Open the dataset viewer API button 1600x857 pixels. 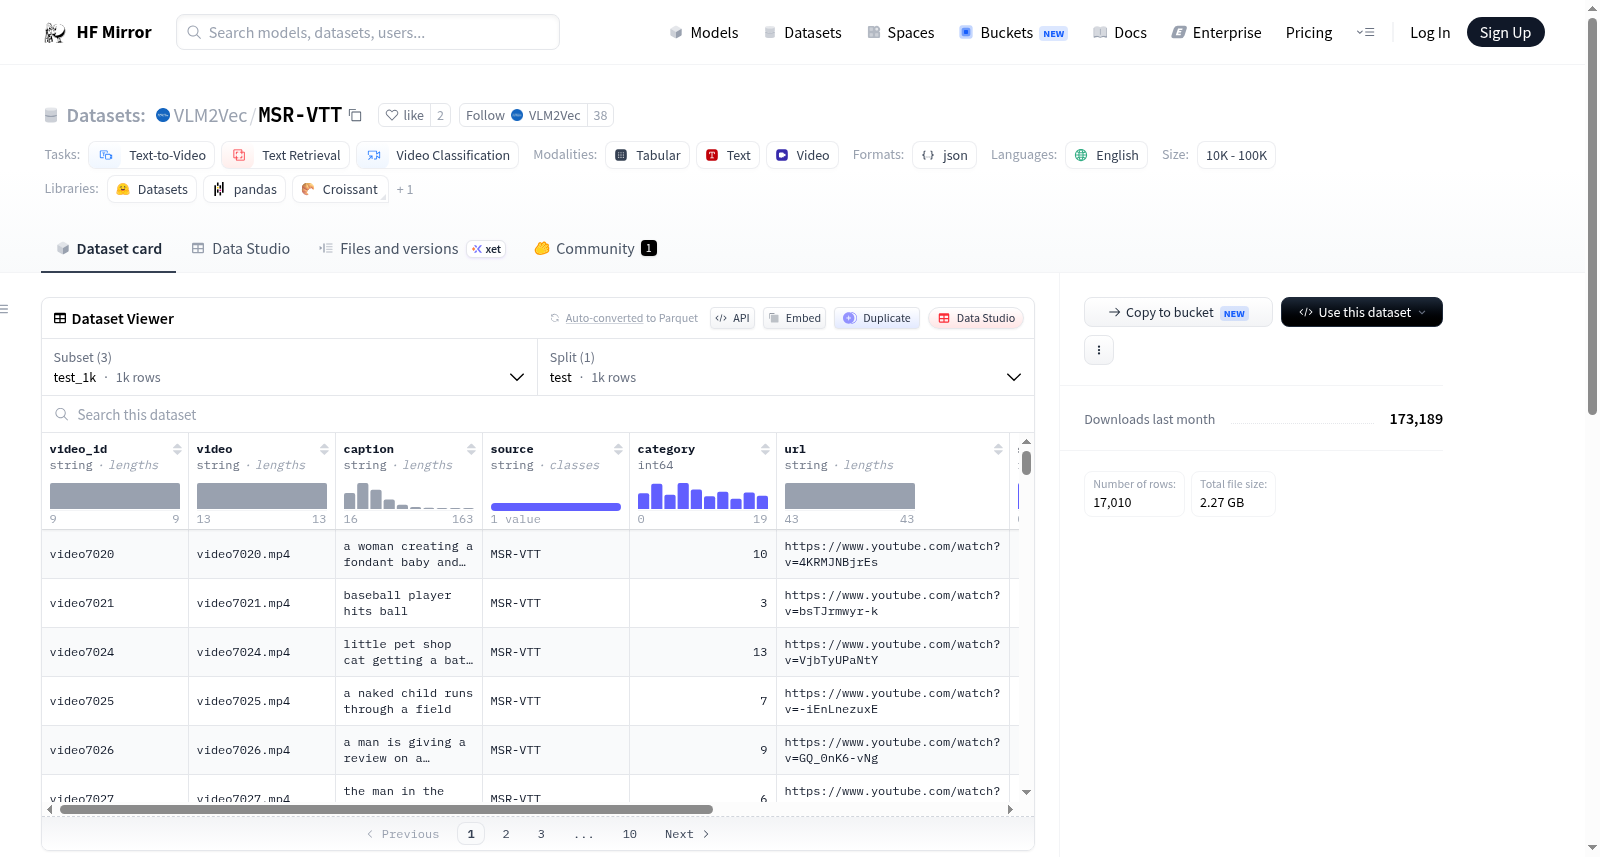(732, 318)
